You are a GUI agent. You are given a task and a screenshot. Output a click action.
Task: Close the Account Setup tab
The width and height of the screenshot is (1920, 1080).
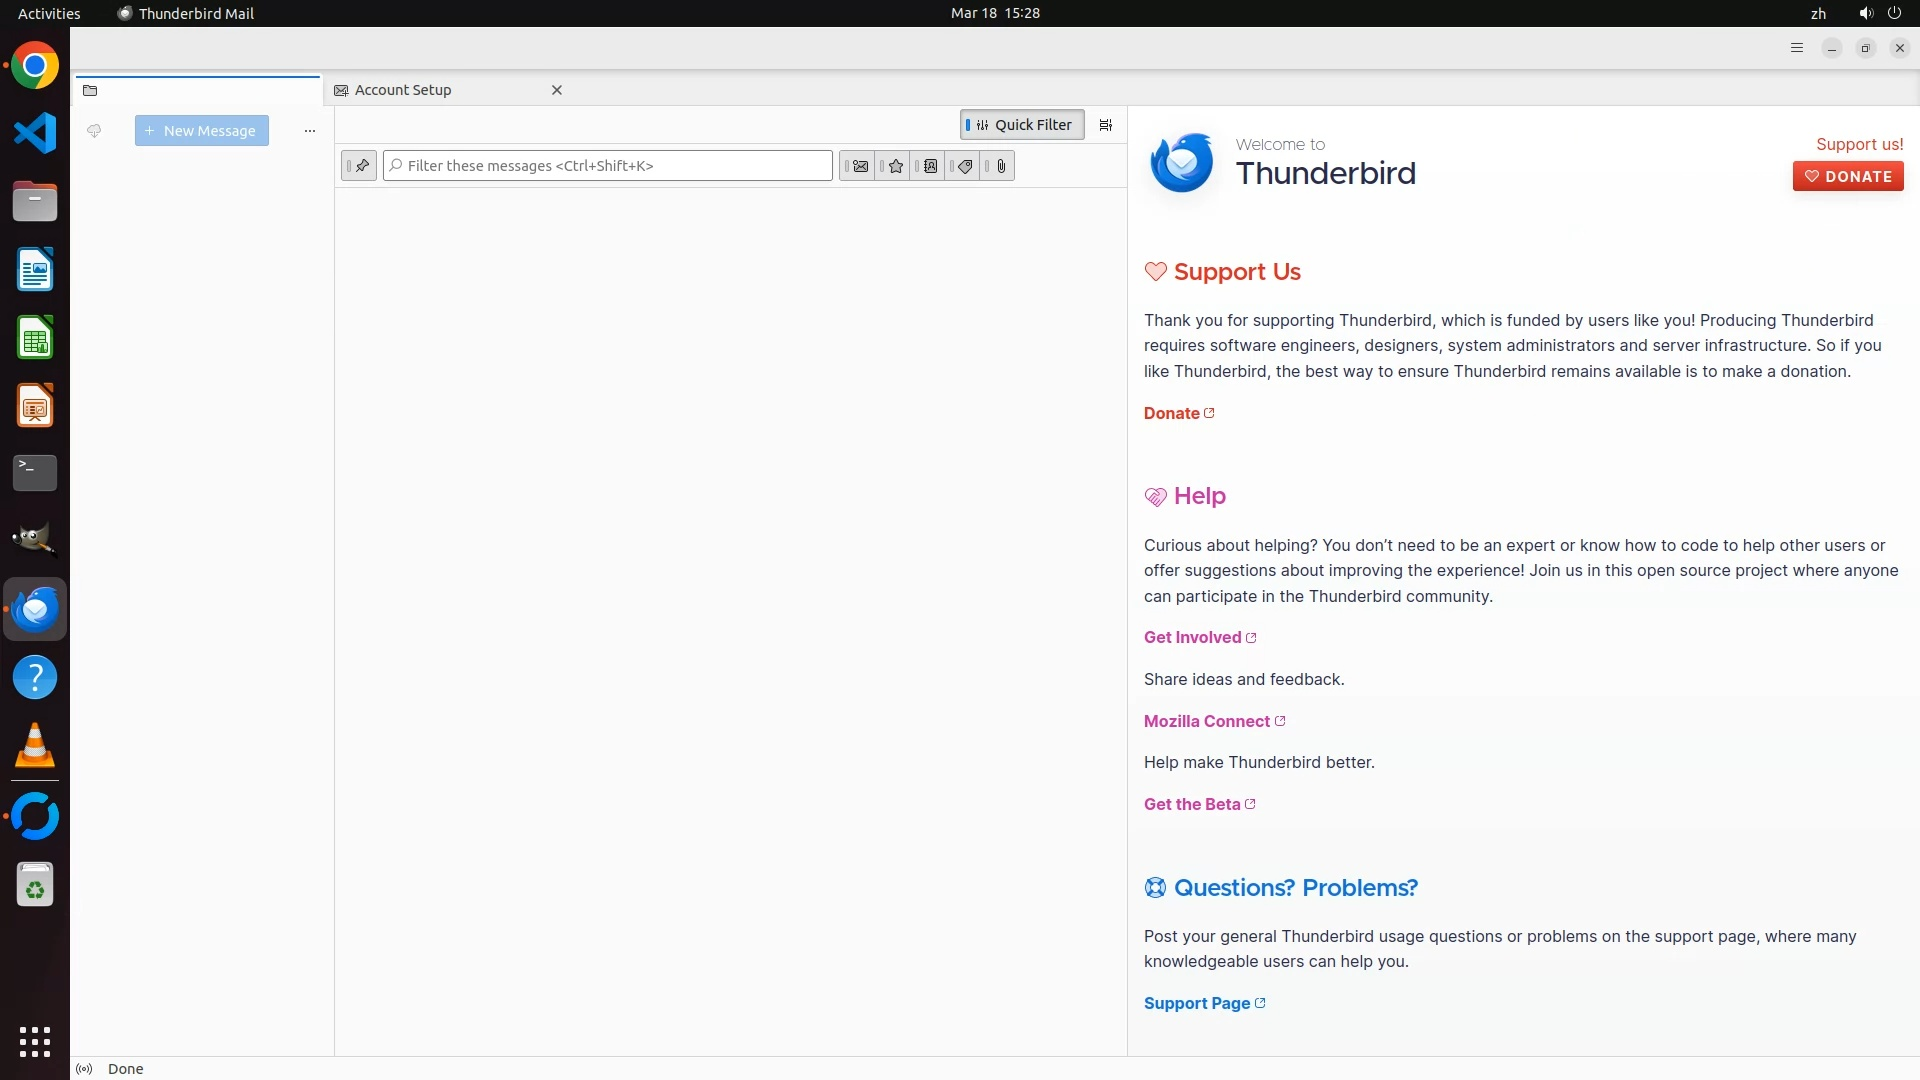click(x=557, y=90)
